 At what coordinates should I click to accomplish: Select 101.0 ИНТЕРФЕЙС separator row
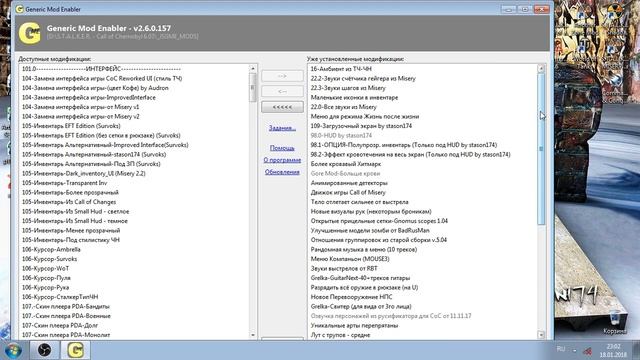[x=101, y=69]
